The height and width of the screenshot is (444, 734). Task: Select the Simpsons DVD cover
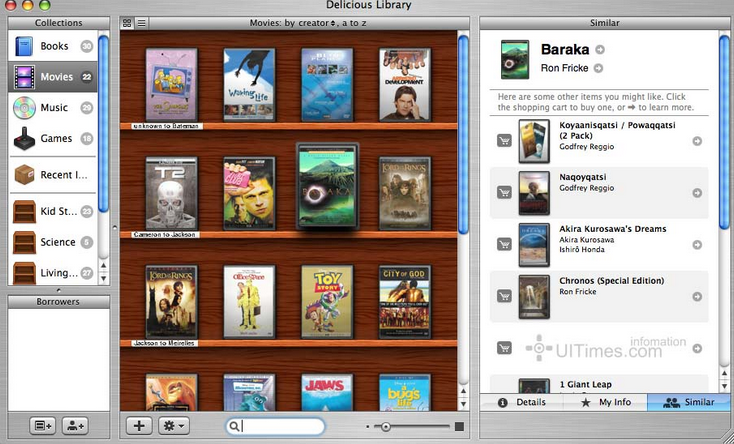click(x=171, y=85)
